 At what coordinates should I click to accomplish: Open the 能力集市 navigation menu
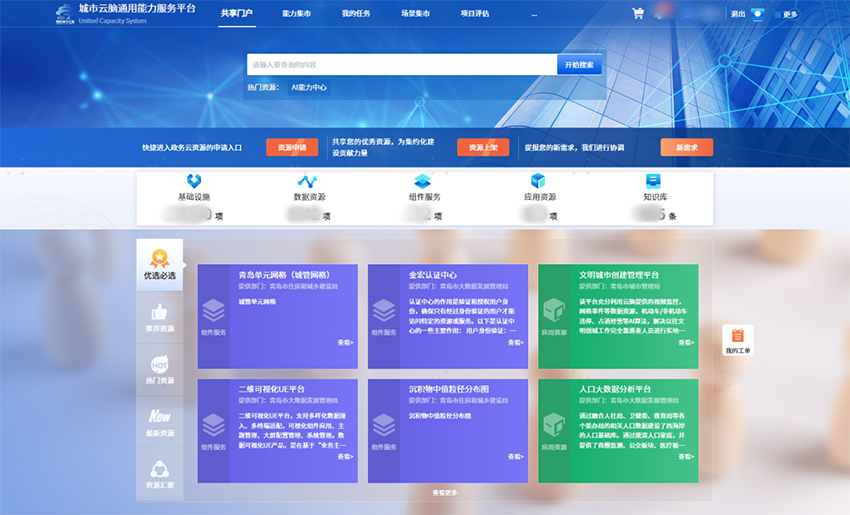pyautogui.click(x=297, y=14)
